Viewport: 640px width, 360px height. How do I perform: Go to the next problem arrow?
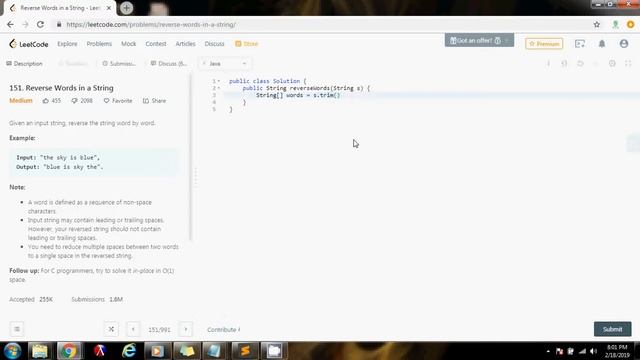pos(186,329)
